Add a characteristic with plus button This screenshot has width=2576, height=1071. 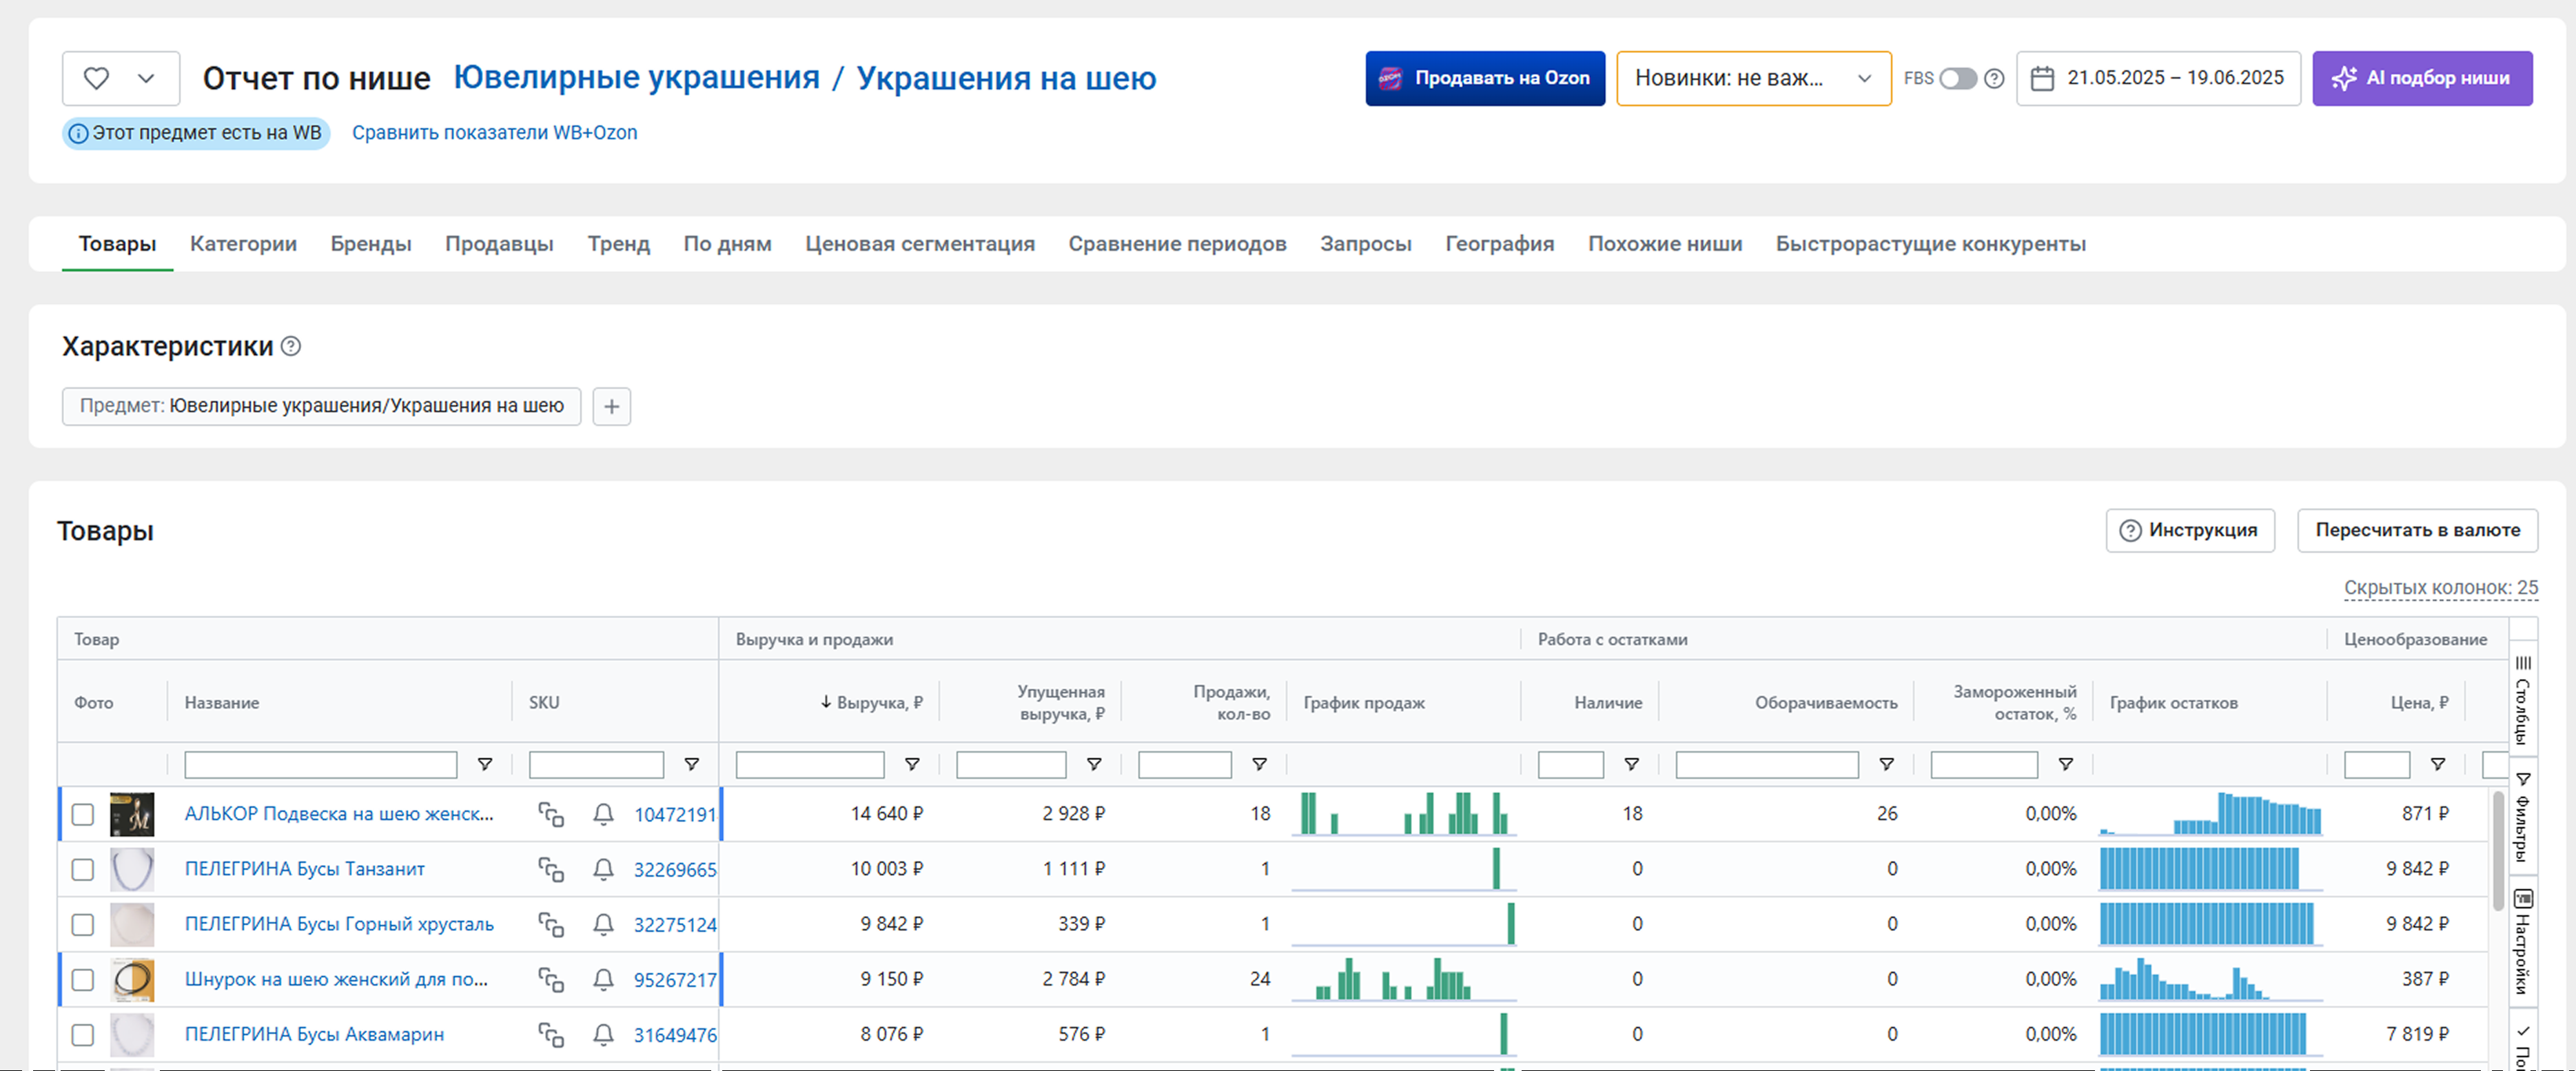(x=612, y=407)
